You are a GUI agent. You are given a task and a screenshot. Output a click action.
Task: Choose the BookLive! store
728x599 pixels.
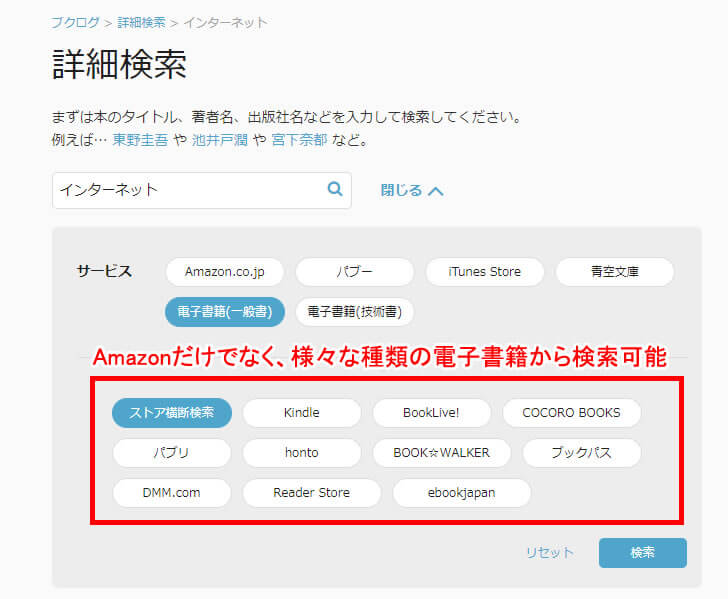tap(431, 413)
